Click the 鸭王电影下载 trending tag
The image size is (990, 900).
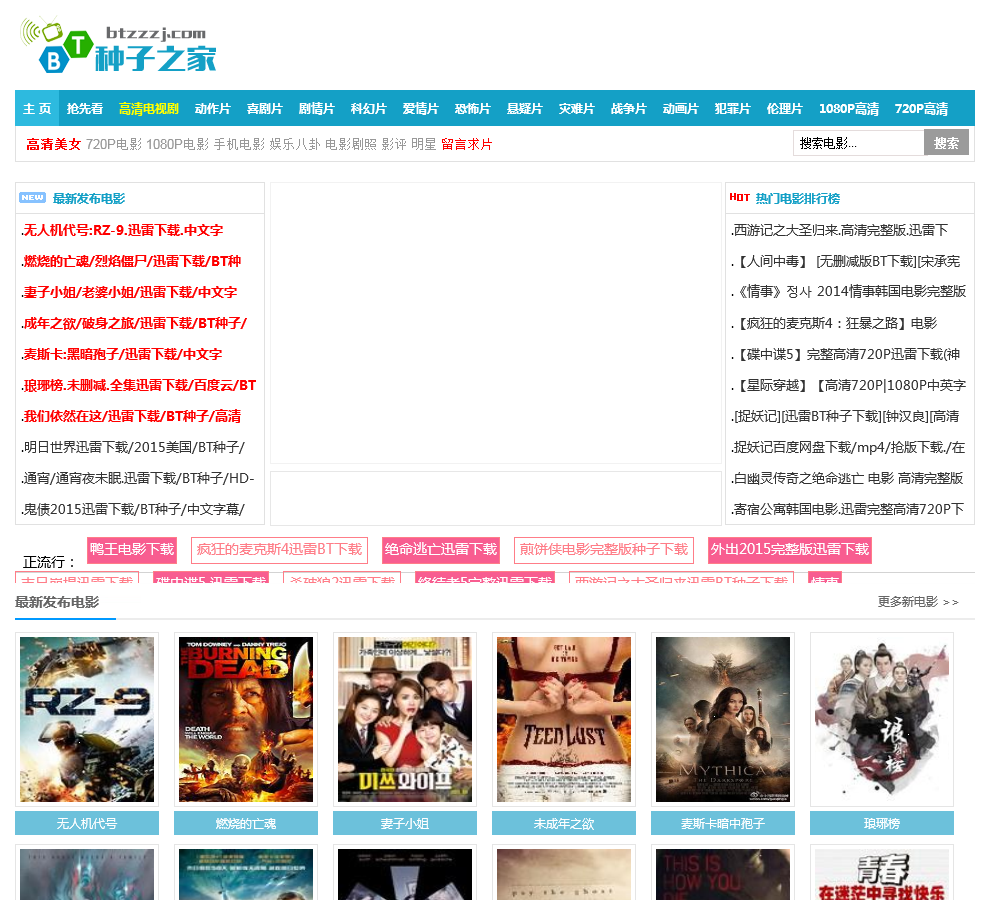pyautogui.click(x=132, y=549)
